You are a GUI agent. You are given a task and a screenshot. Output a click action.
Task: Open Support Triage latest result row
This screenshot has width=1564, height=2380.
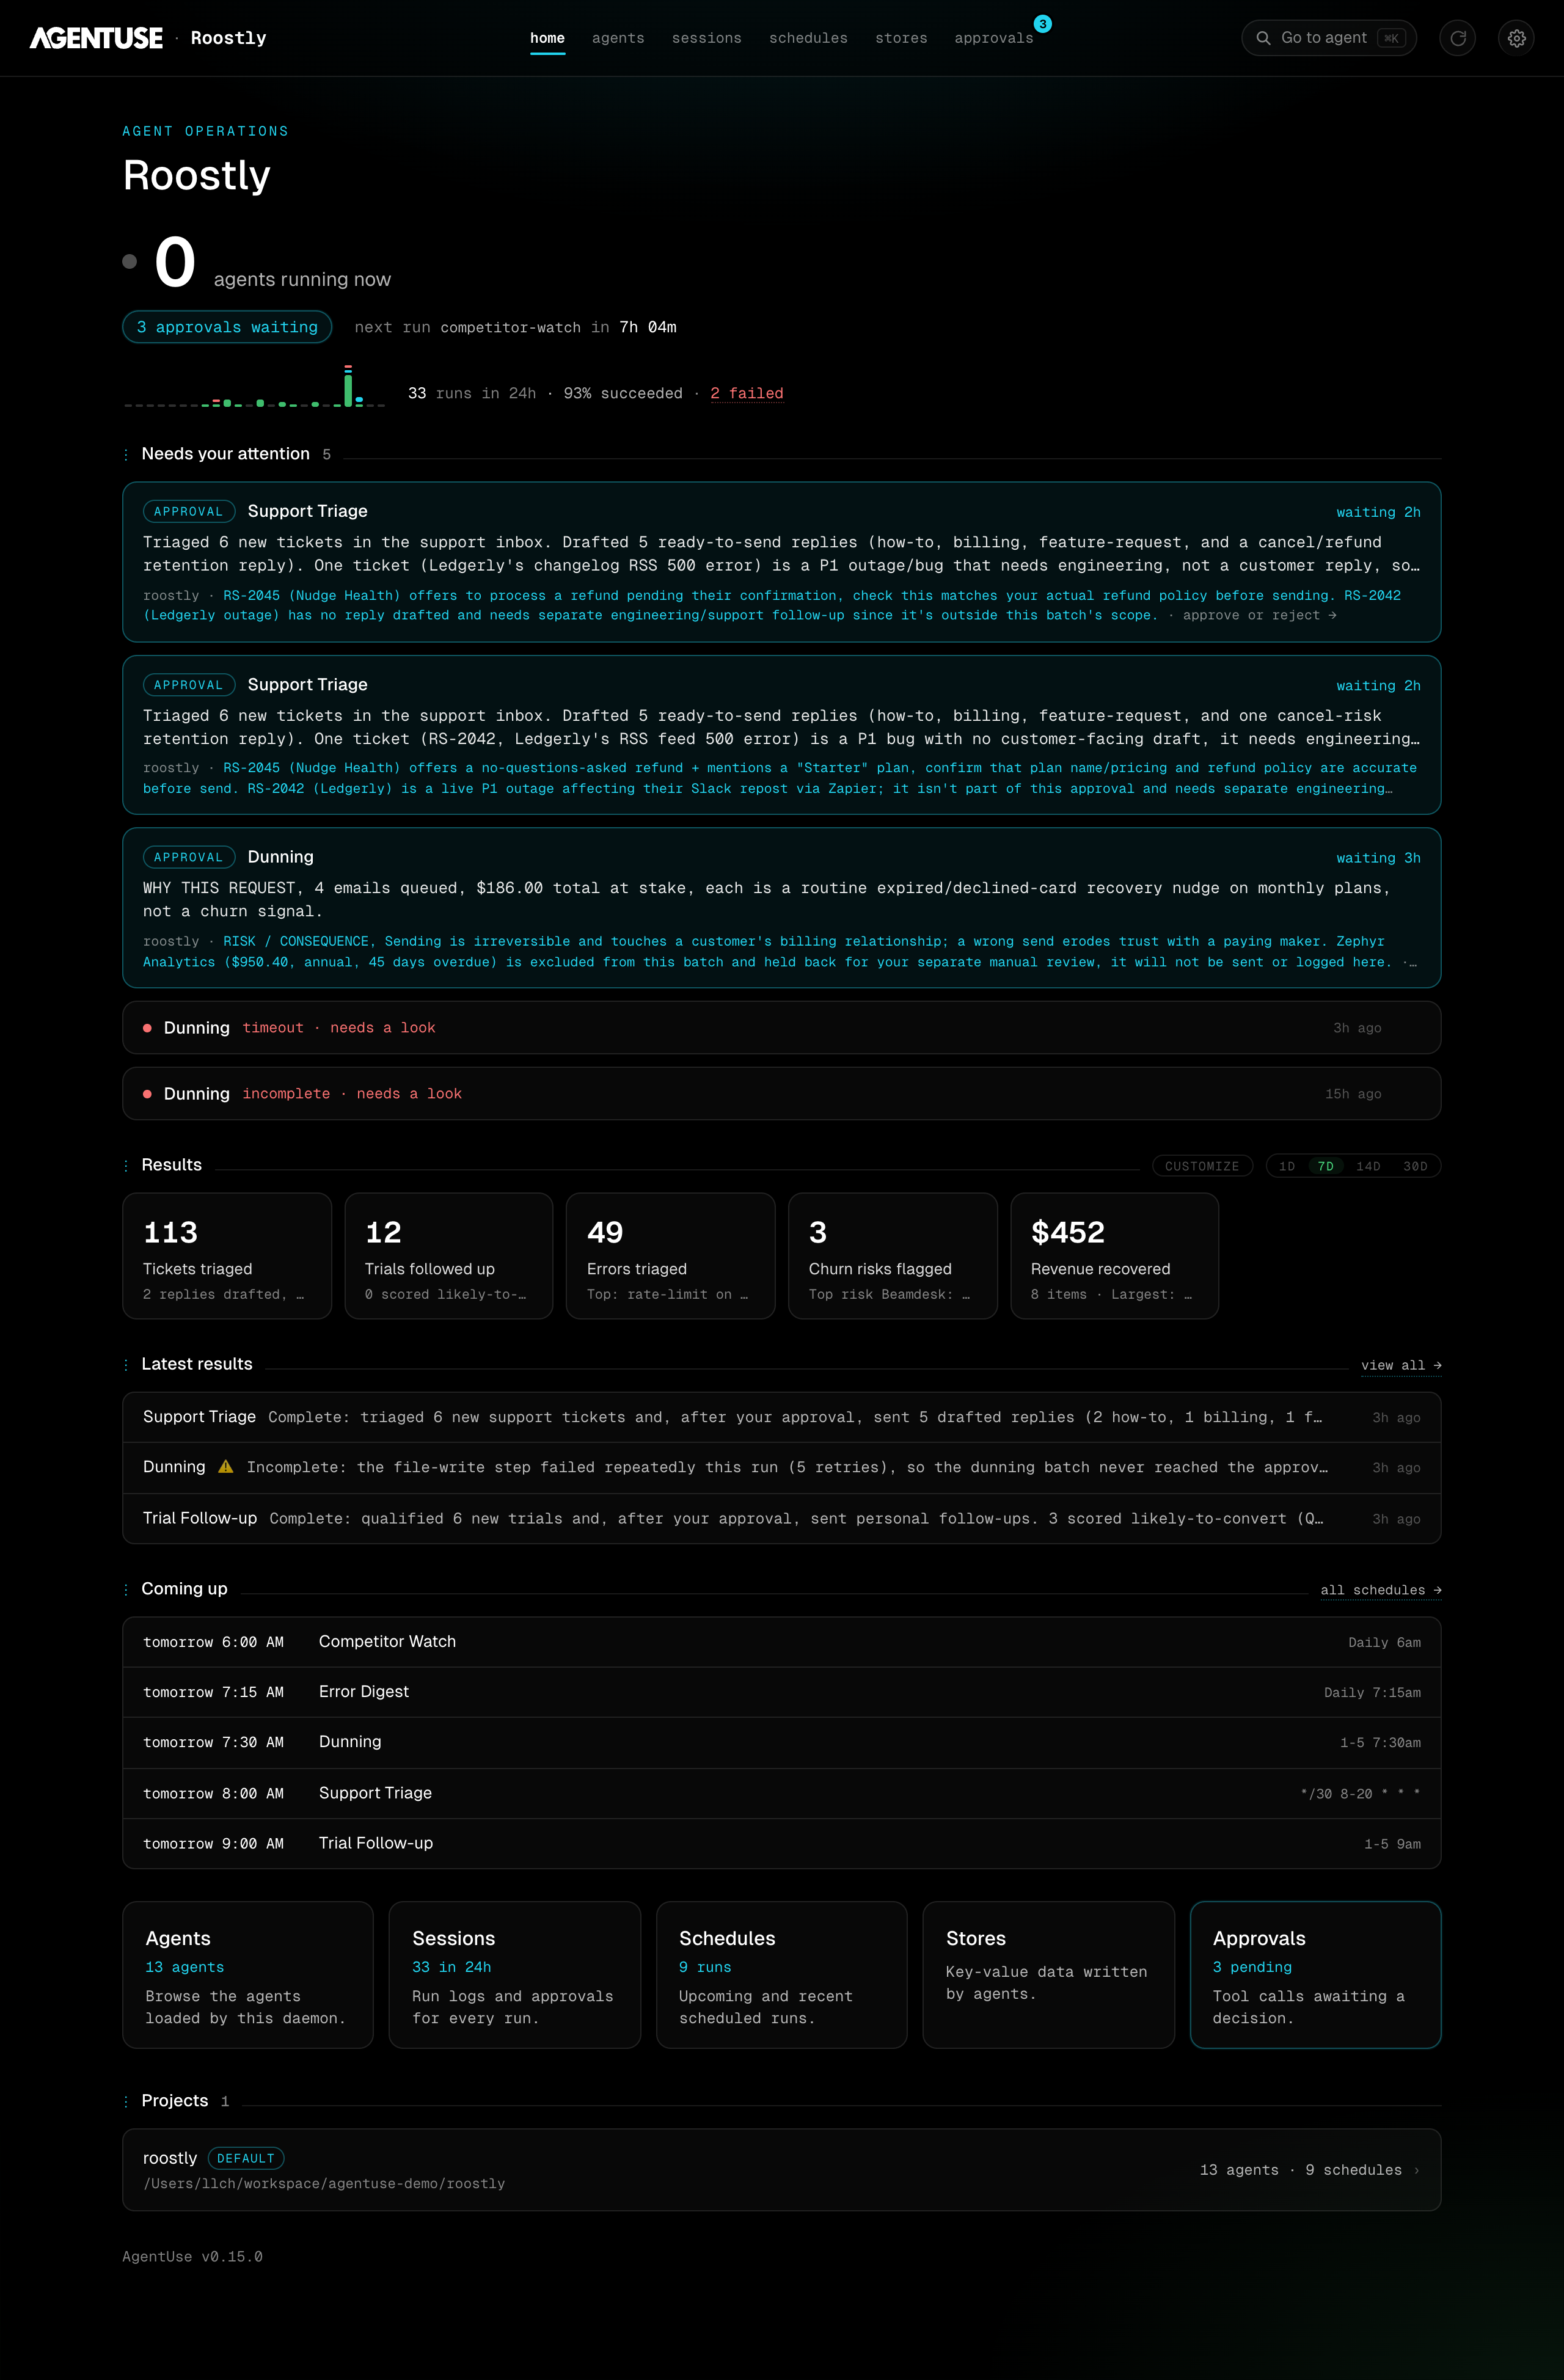click(x=781, y=1417)
